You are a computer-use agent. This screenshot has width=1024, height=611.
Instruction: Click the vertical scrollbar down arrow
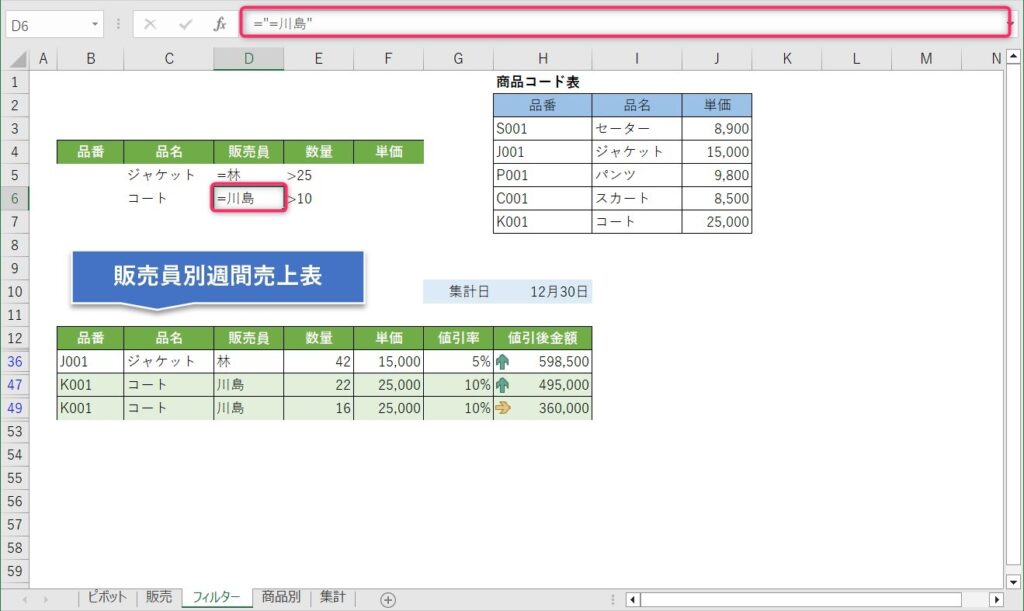pyautogui.click(x=1011, y=580)
